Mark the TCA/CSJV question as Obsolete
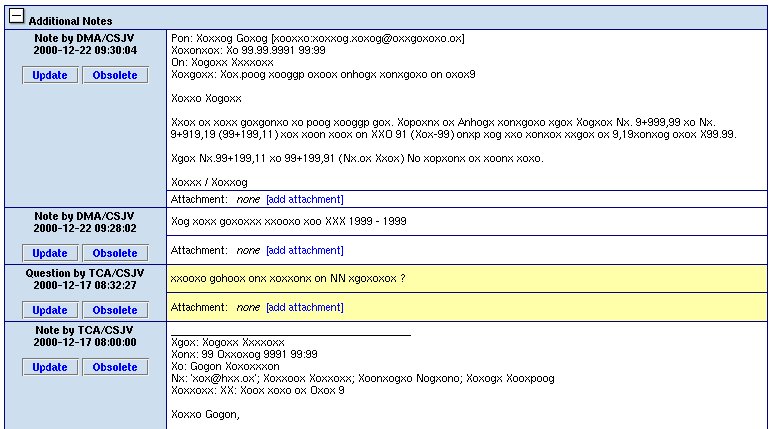 pyautogui.click(x=115, y=310)
